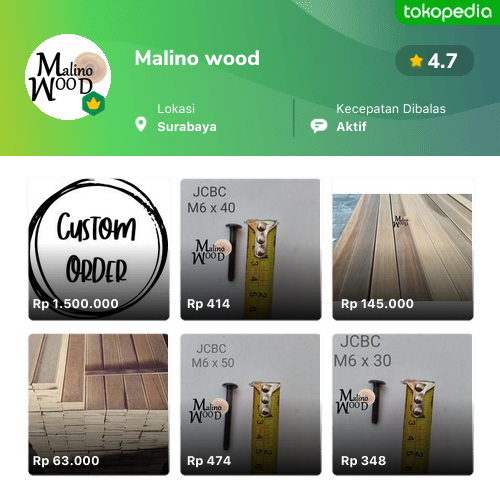Screen dimensions: 500x500
Task: Click the Aktif reply status text
Action: coord(351,127)
